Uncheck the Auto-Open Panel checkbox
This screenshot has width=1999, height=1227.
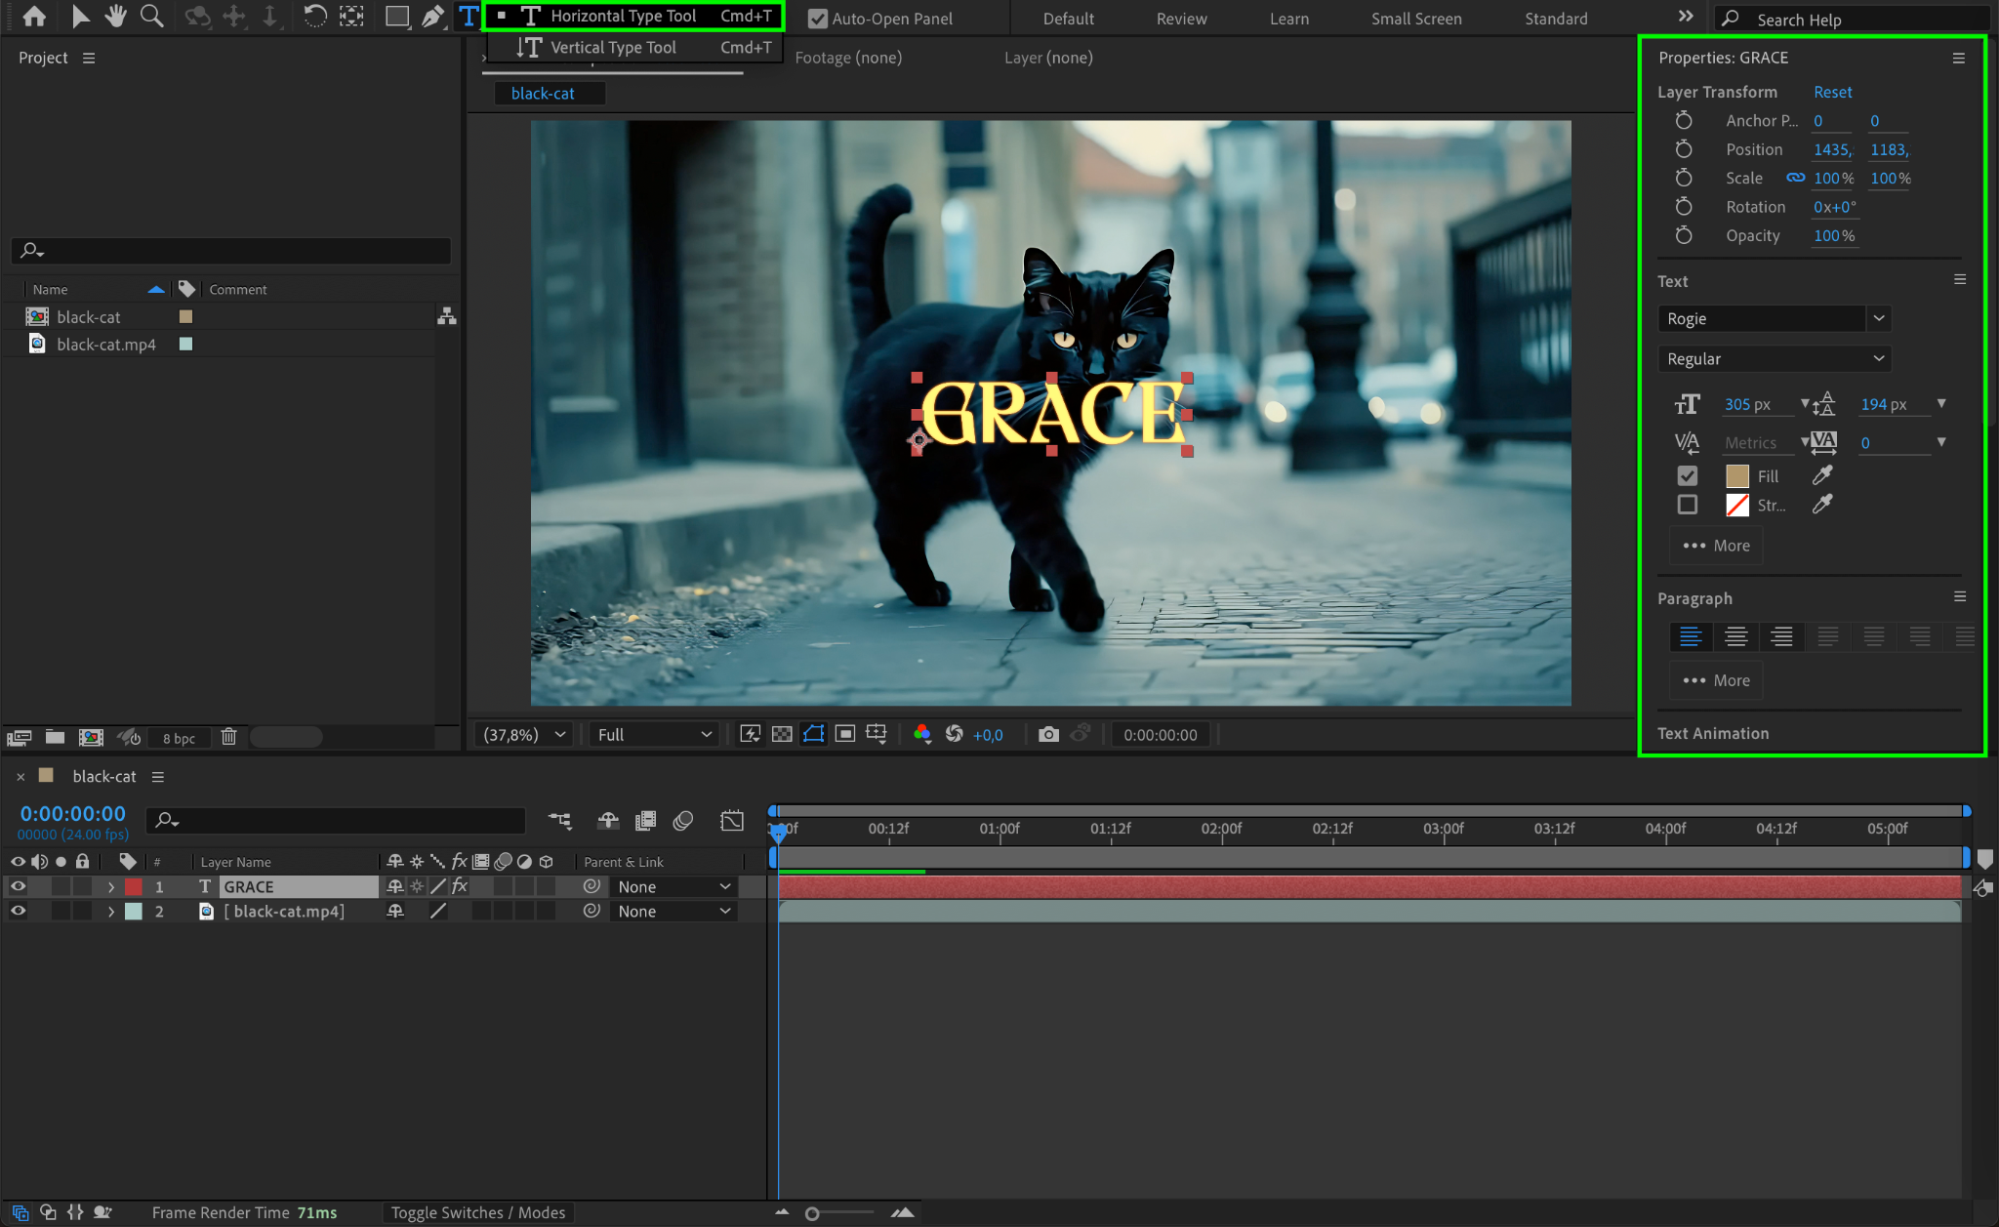pyautogui.click(x=818, y=18)
